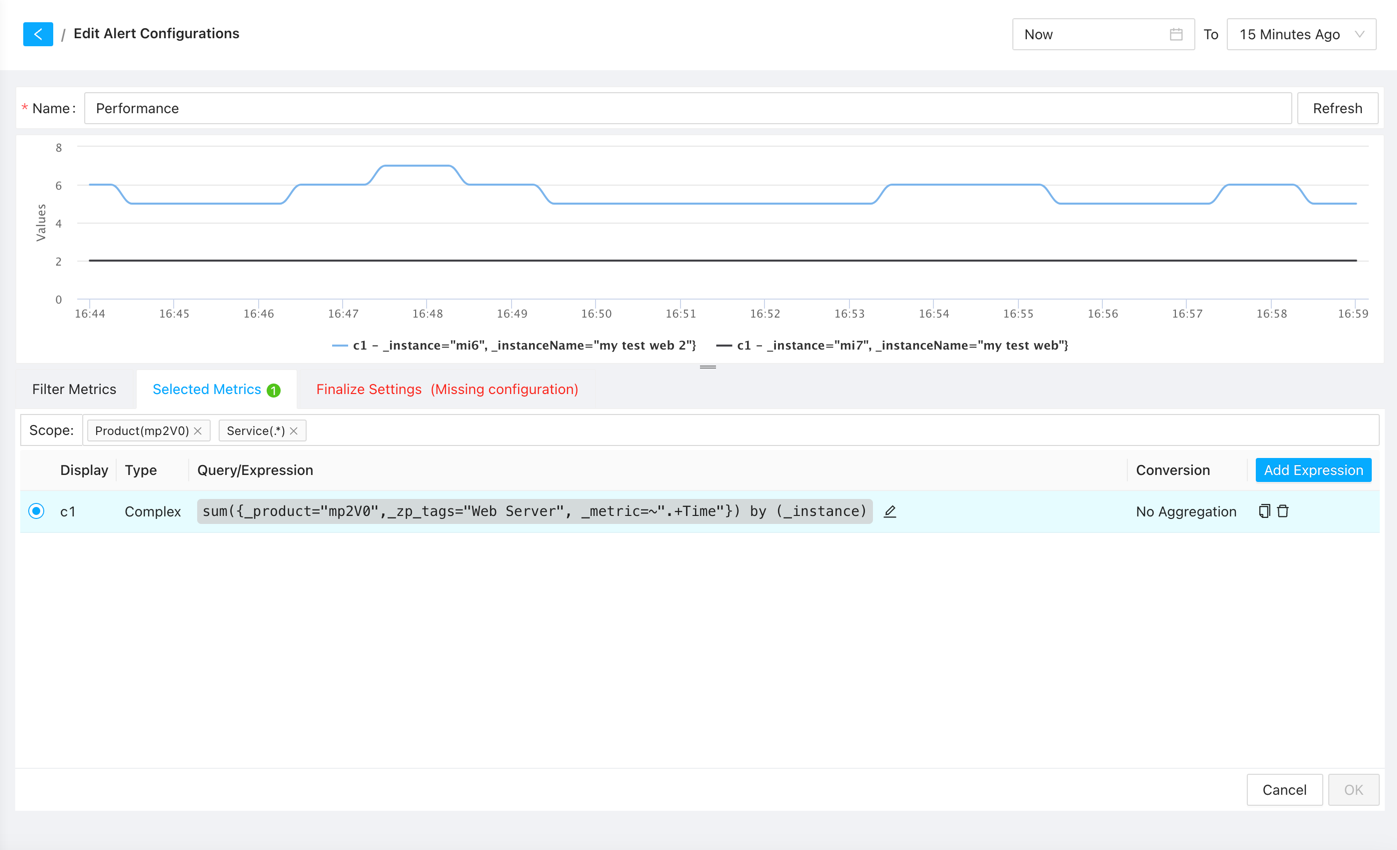
Task: Expand the 15 Minutes Ago dropdown
Action: tap(1300, 34)
